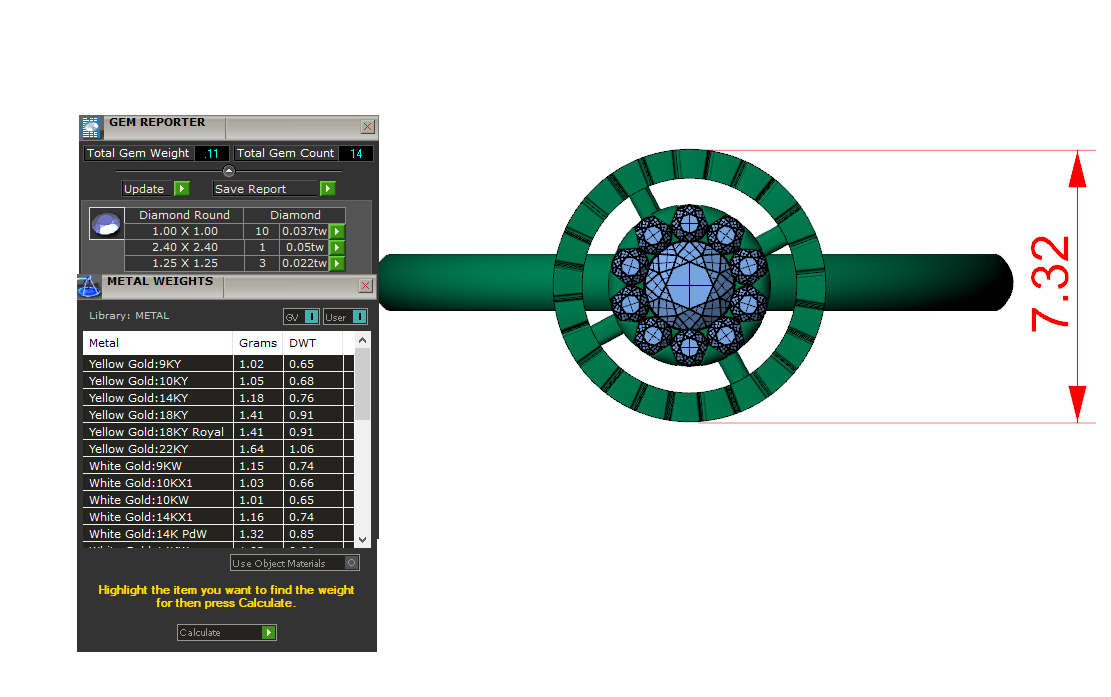Viewport: 1111px width, 697px height.
Task: Collapse Gem Reporter using the up-arrow handle
Action: coord(228,171)
